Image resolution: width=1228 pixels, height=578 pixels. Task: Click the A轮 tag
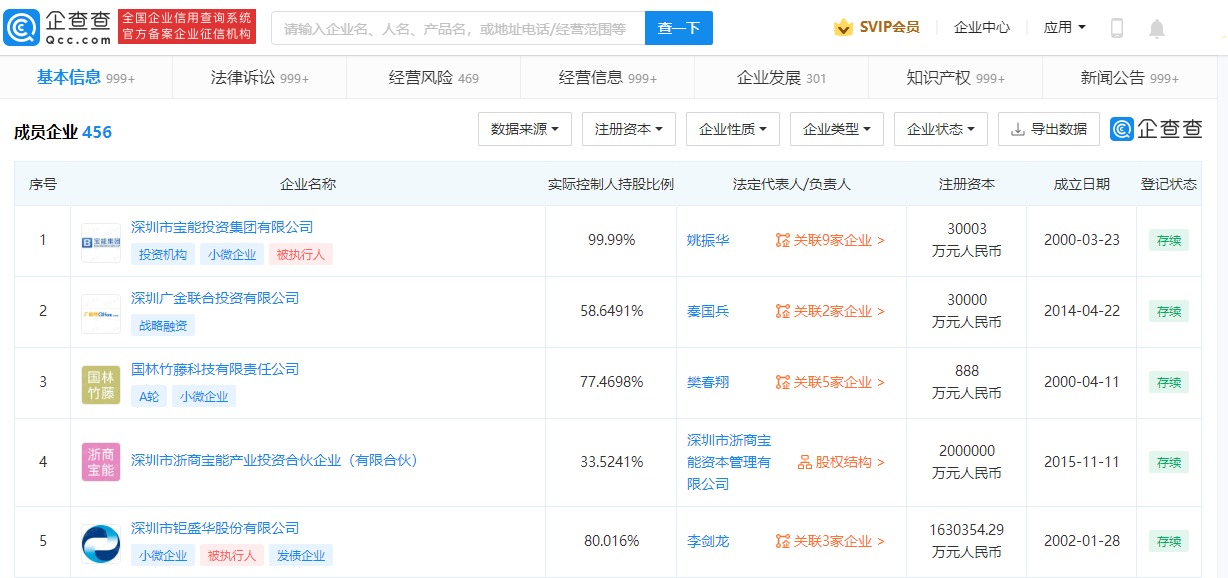coord(149,396)
